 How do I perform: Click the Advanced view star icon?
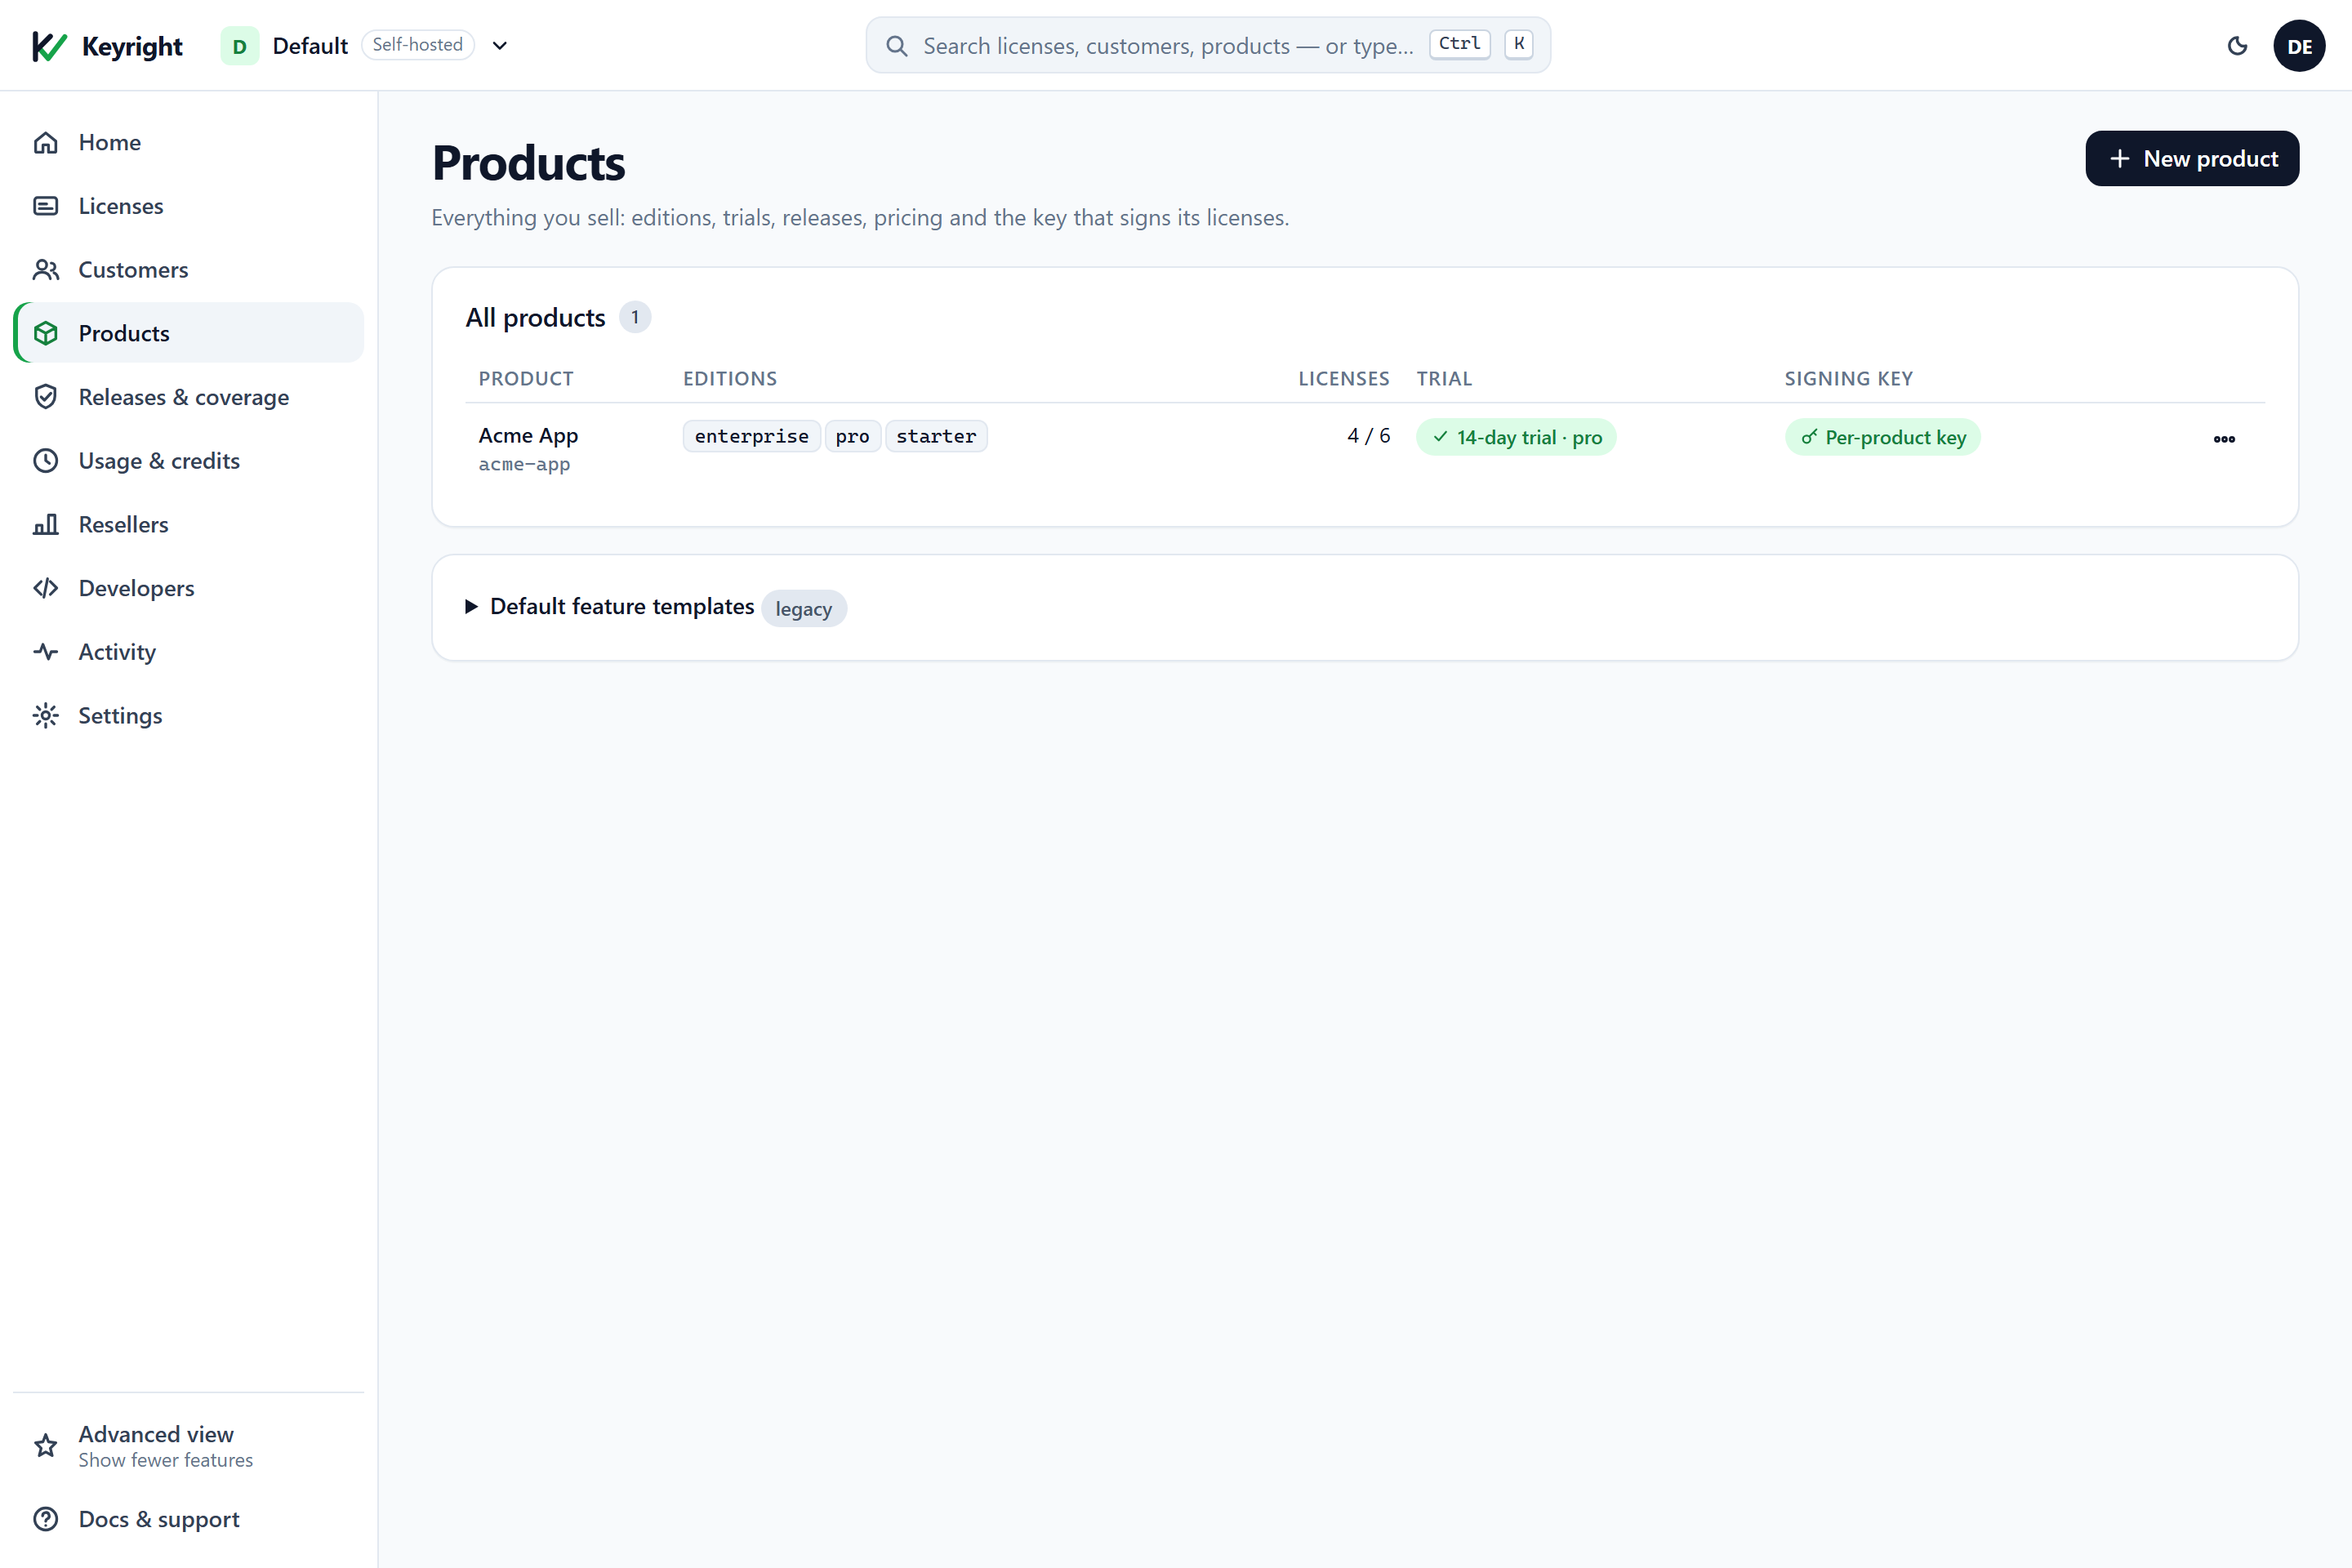(x=46, y=1446)
